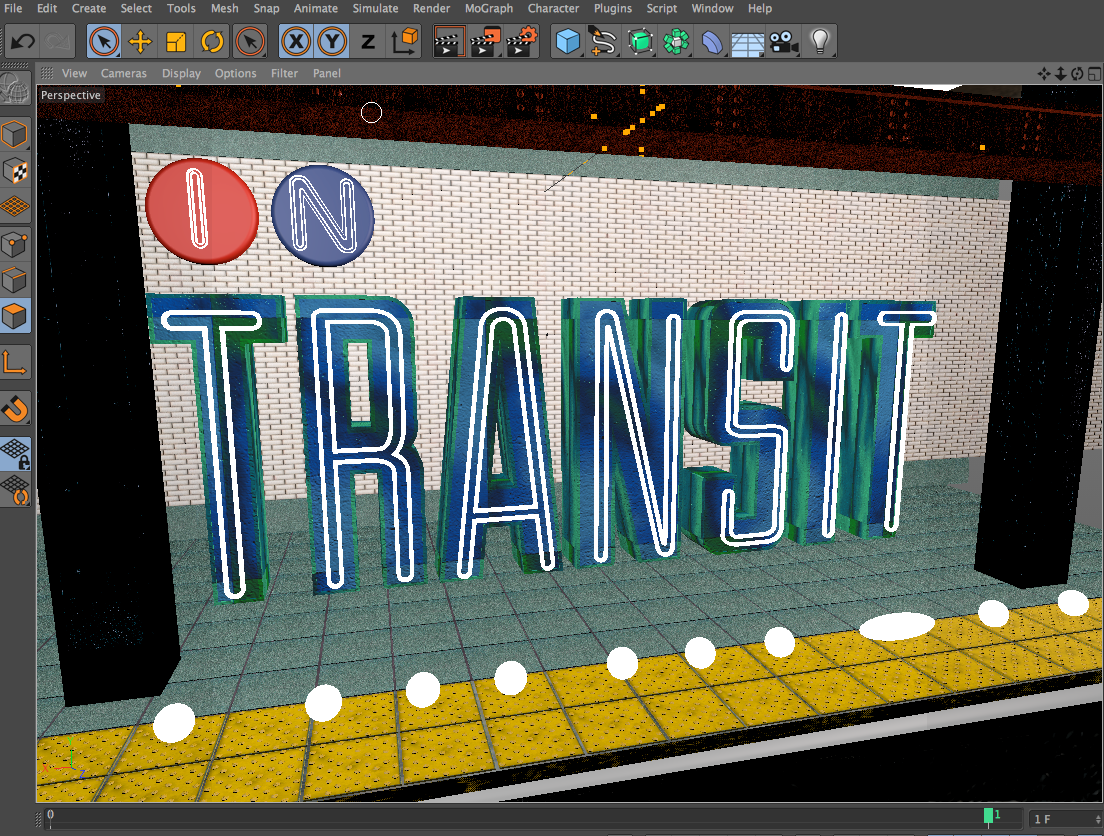The height and width of the screenshot is (836, 1104).
Task: Enable Edges mode
Action: click(15, 280)
